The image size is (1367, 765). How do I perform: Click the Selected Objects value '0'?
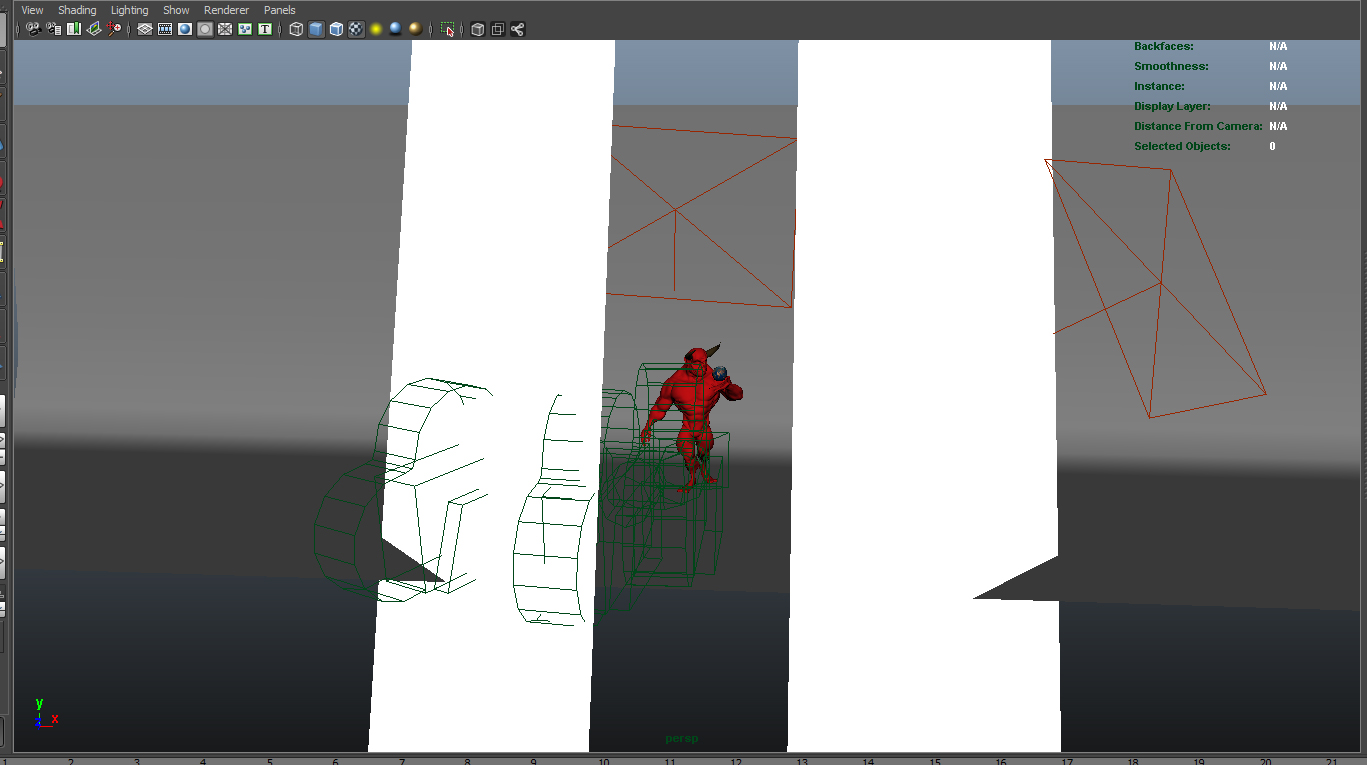1272,146
